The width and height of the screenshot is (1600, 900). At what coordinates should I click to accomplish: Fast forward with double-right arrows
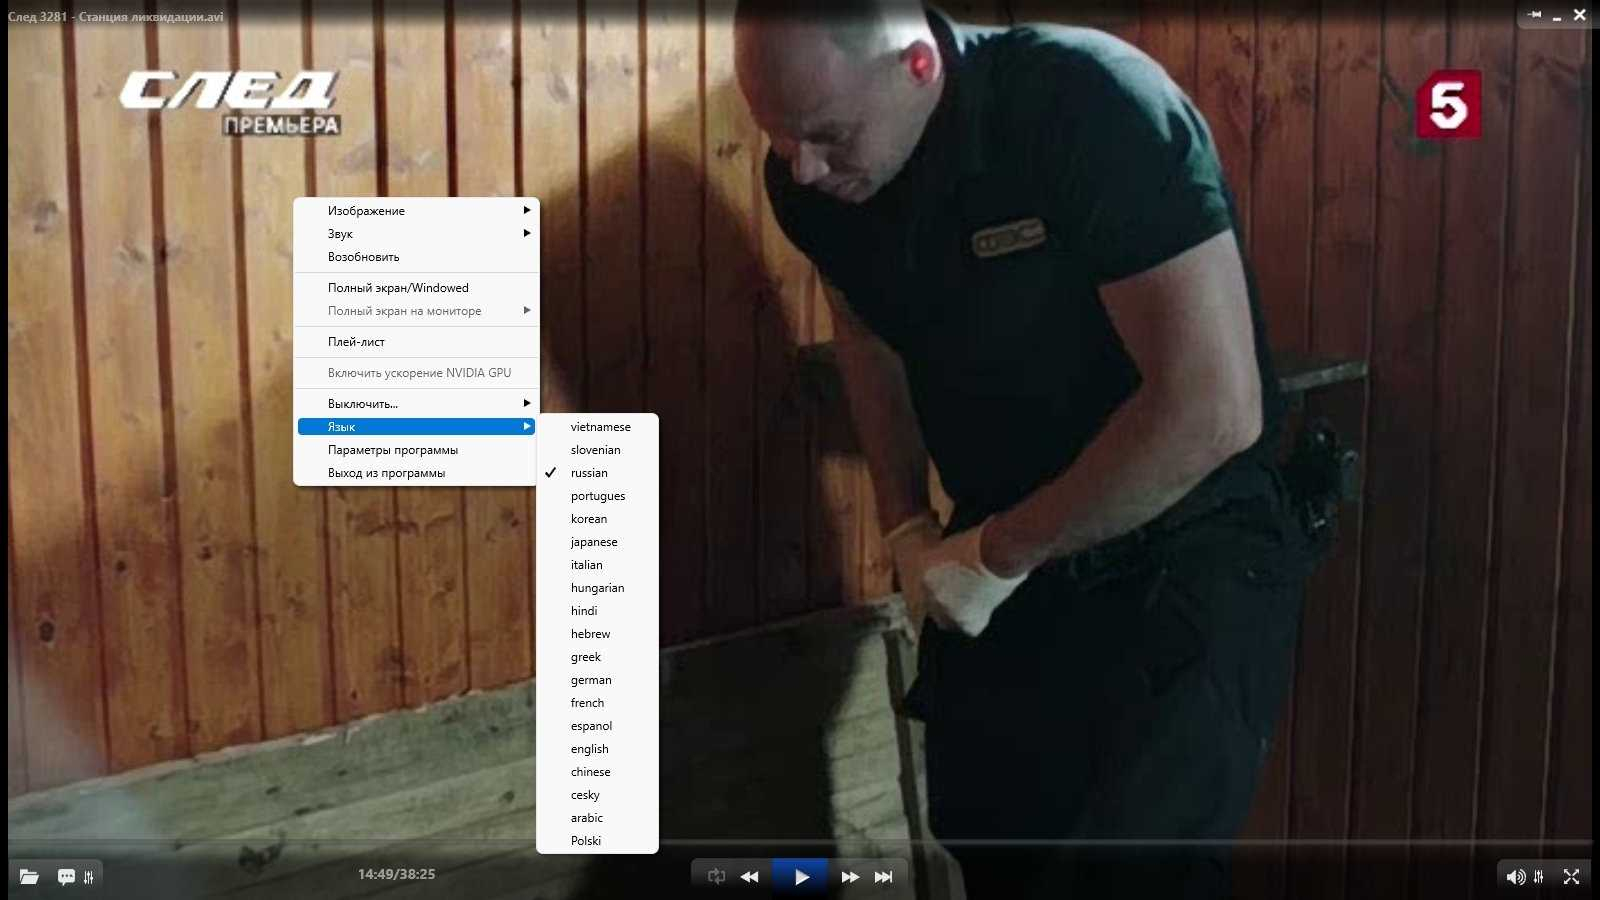850,877
